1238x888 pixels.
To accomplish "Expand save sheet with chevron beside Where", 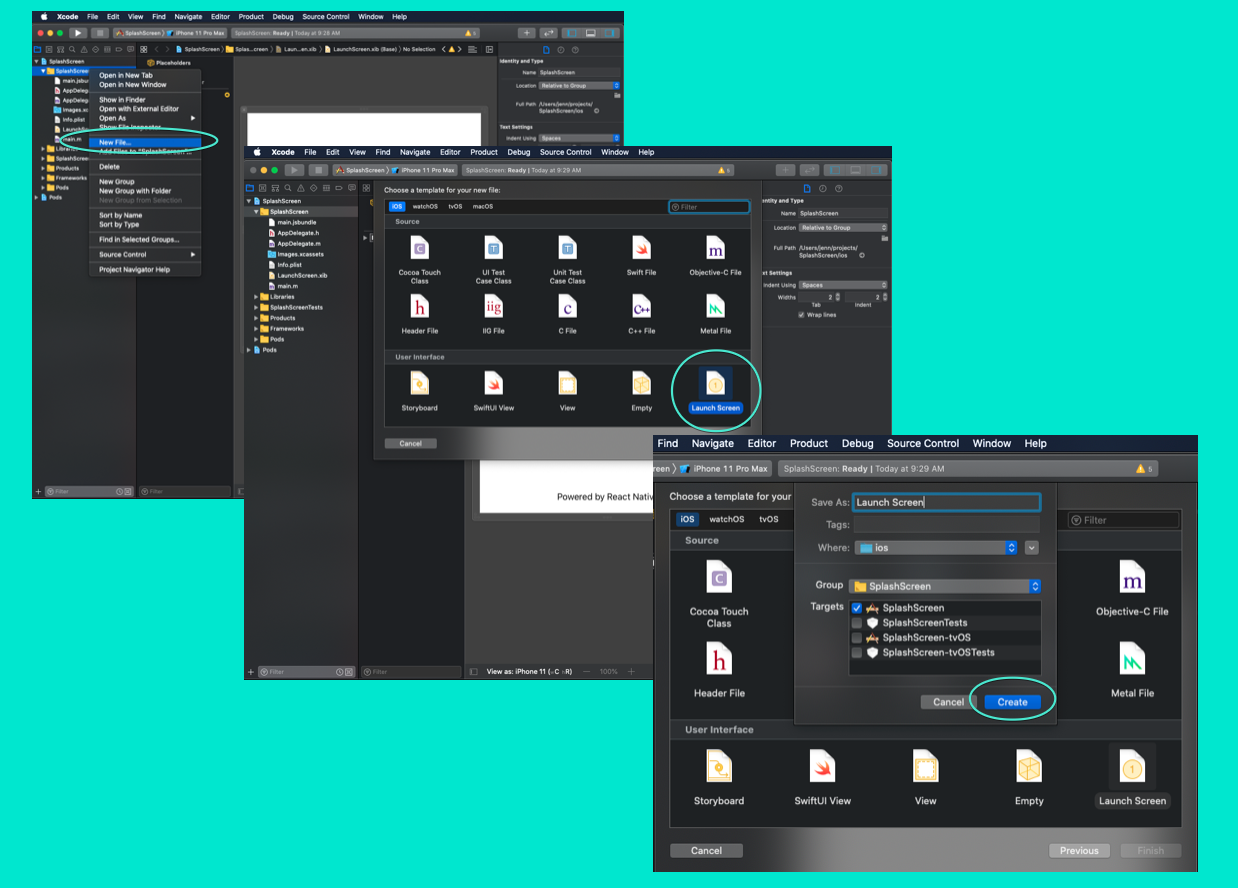I will click(x=1032, y=548).
